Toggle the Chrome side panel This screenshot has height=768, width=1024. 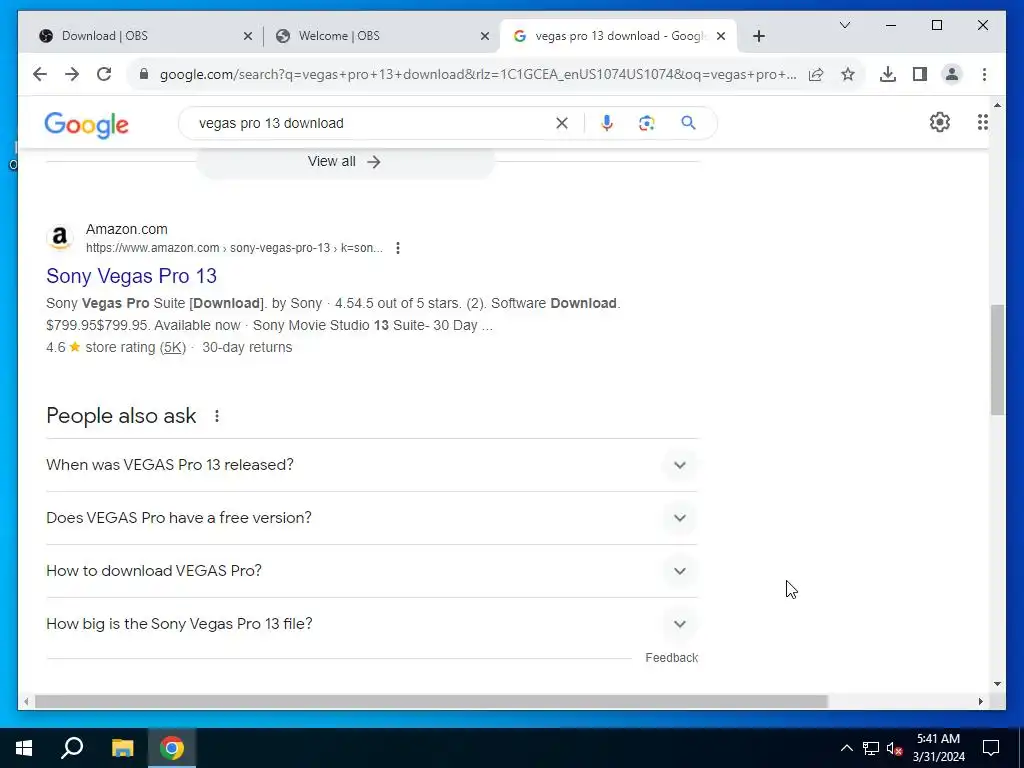click(x=920, y=74)
